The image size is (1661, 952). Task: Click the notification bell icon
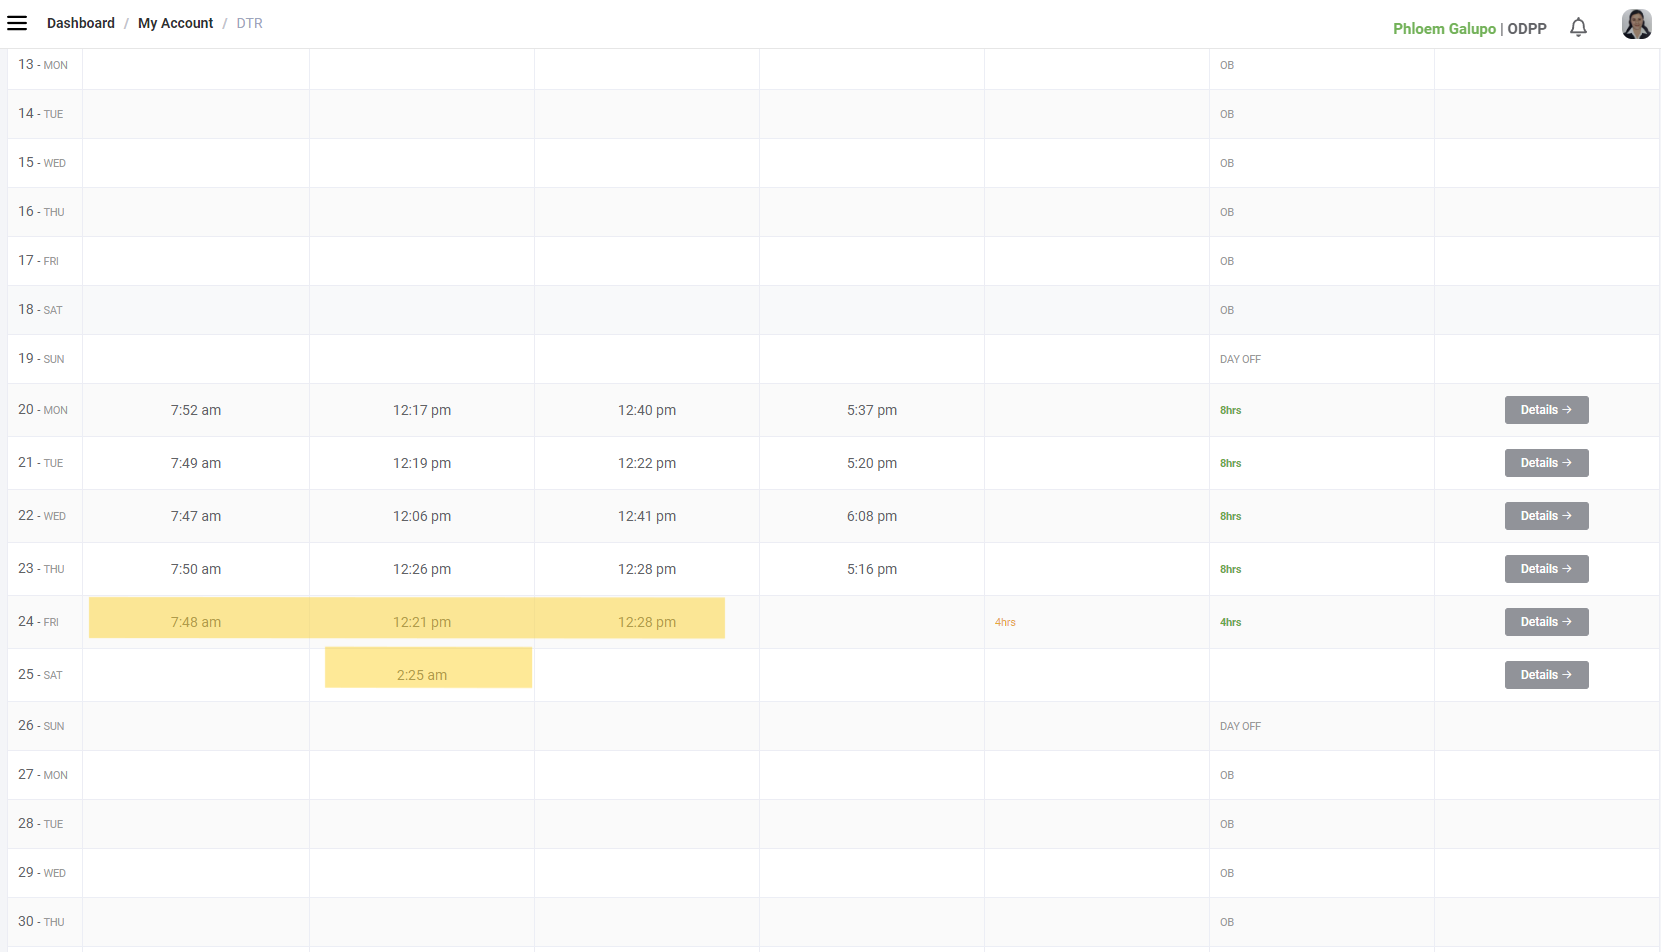point(1578,28)
